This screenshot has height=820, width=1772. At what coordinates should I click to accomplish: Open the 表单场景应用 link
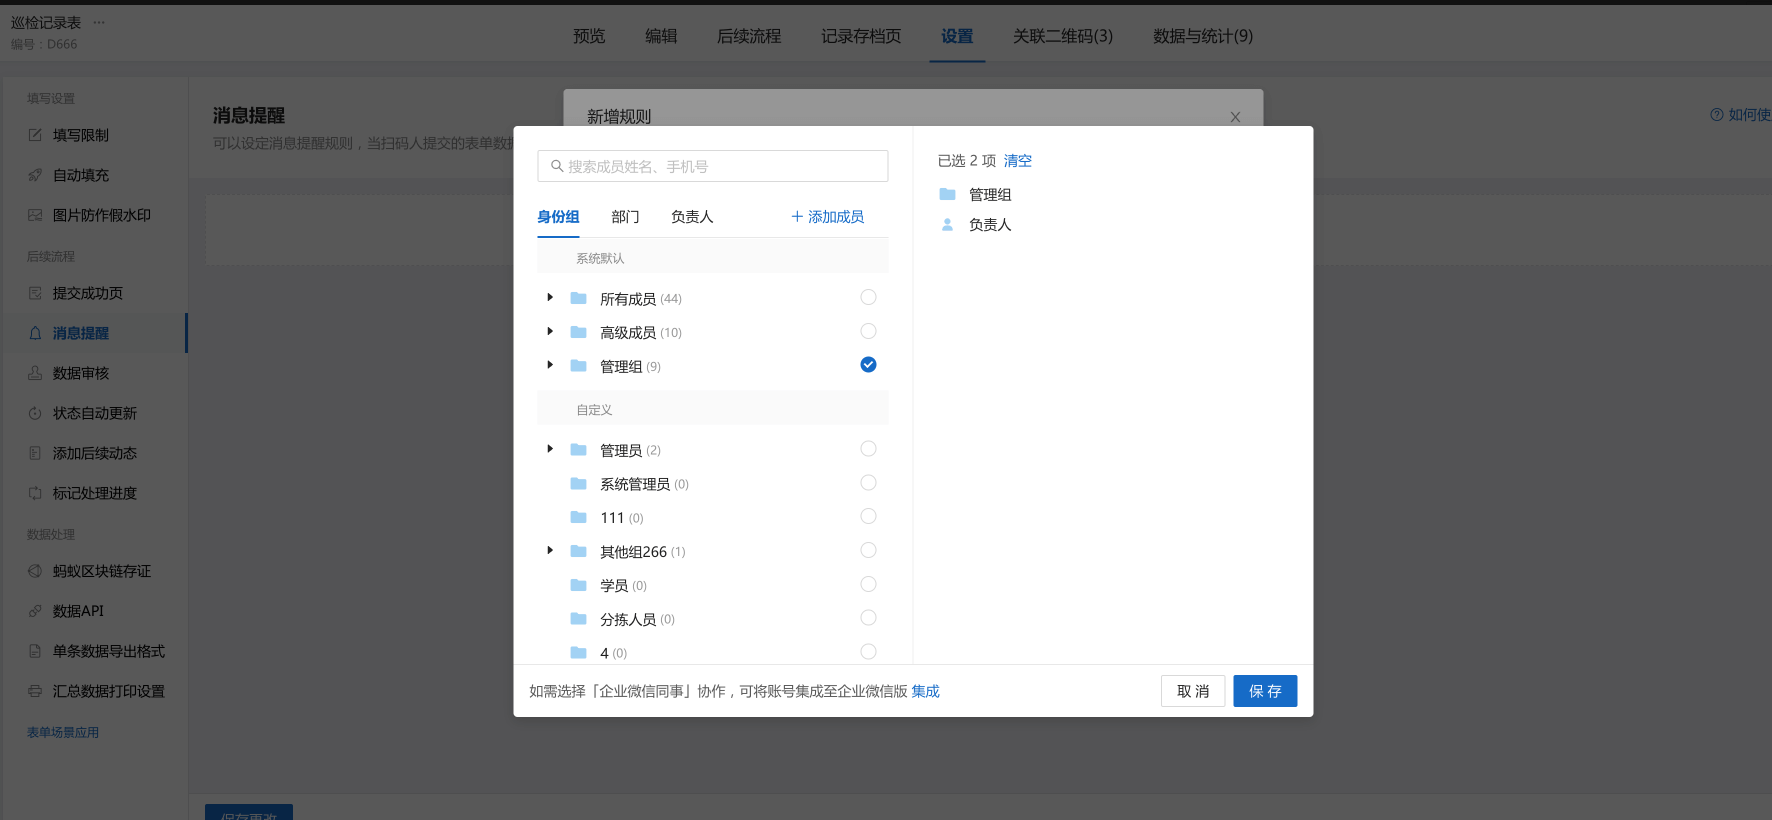coord(63,733)
